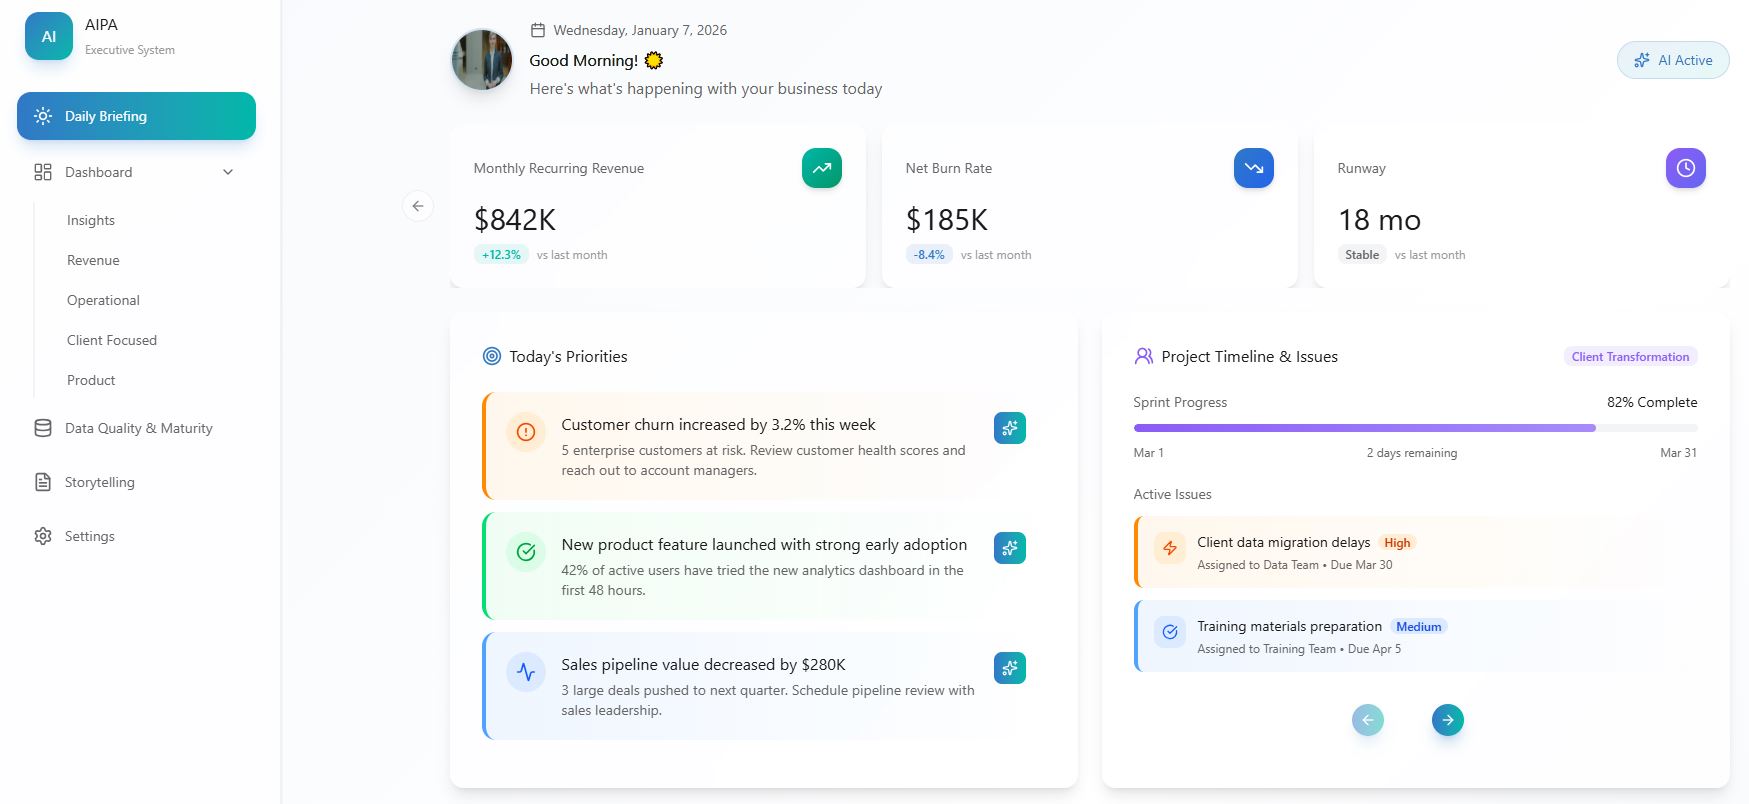Select Daily Briefing in the sidebar
The width and height of the screenshot is (1749, 804).
point(136,116)
